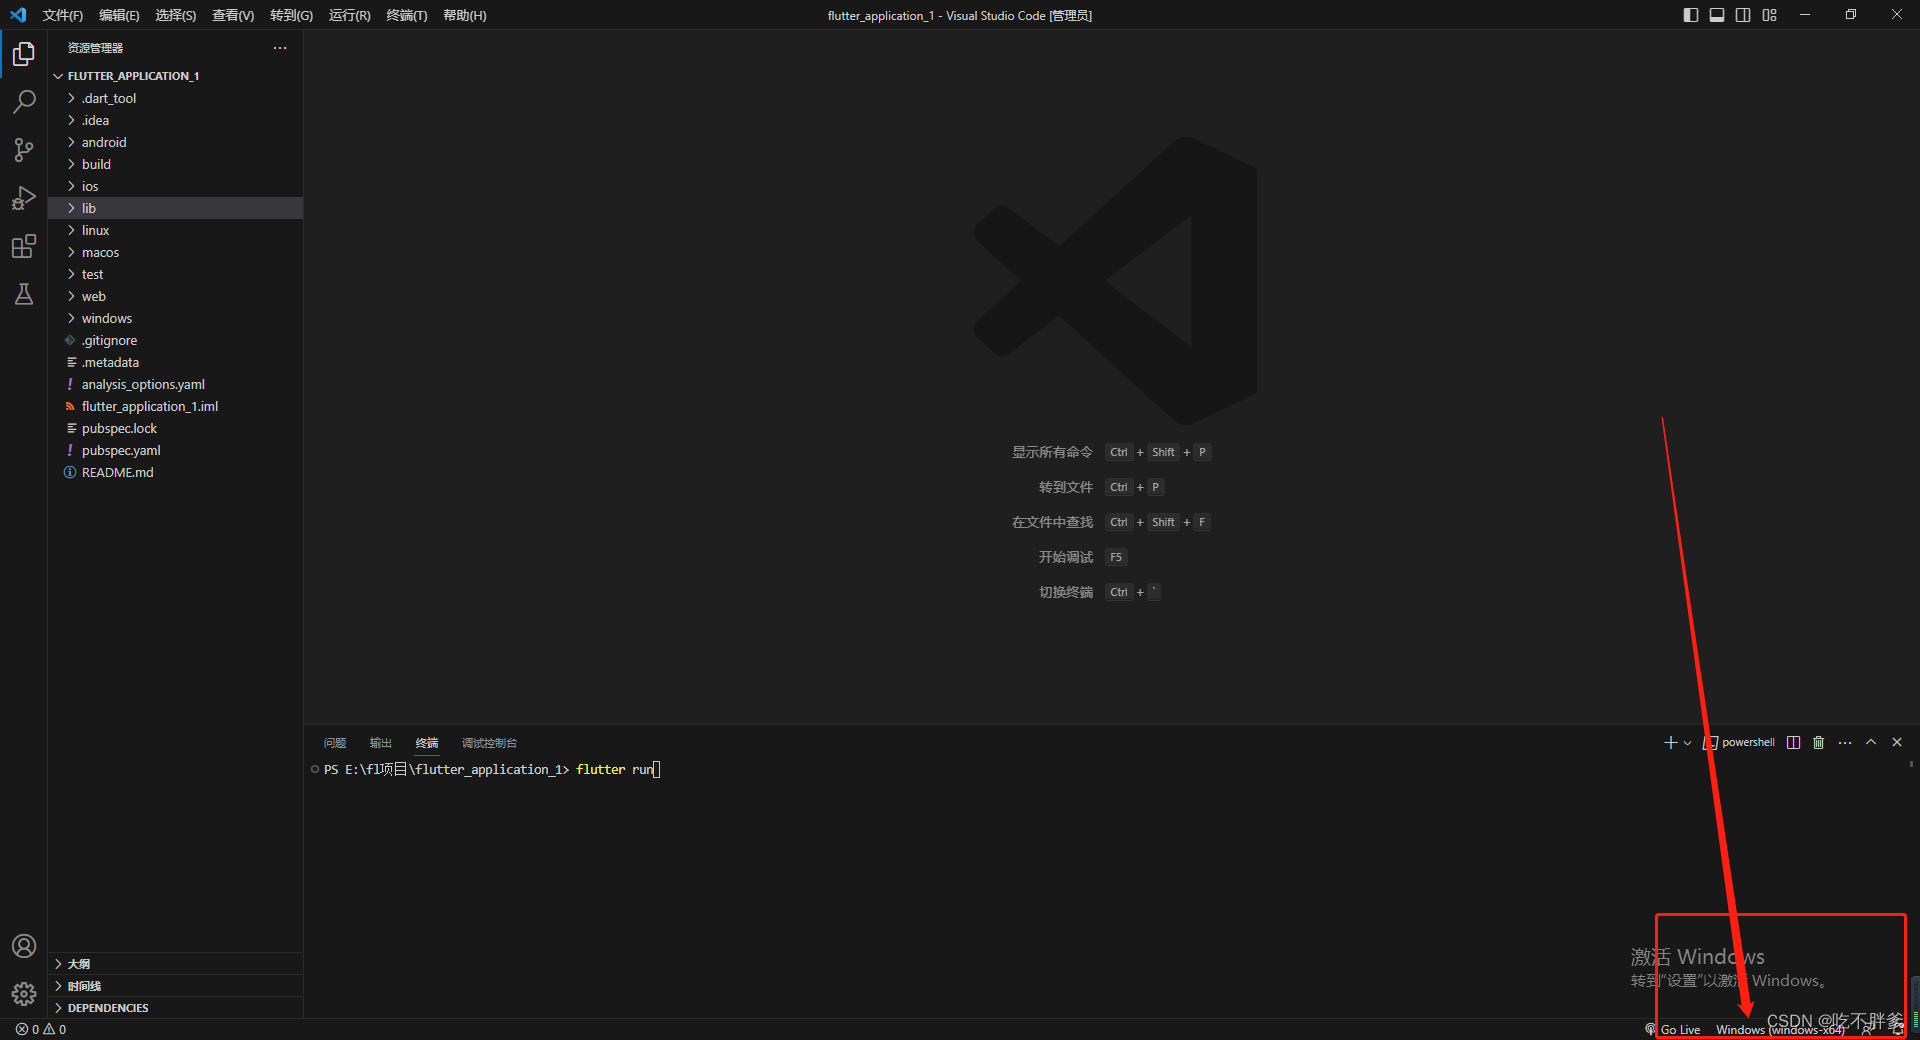Open the .gitignore file
Viewport: 1920px width, 1040px height.
click(x=175, y=340)
